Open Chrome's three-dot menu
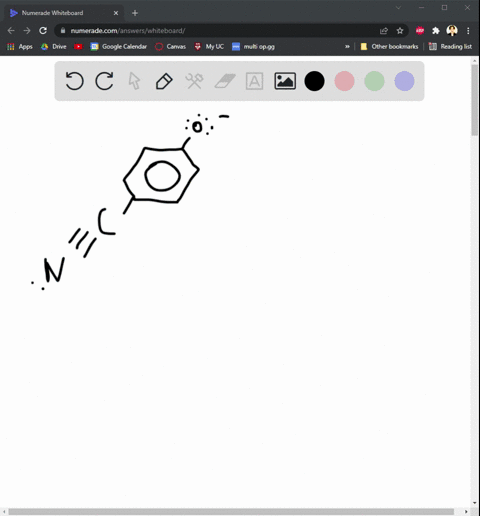The width and height of the screenshot is (480, 516). [468, 31]
